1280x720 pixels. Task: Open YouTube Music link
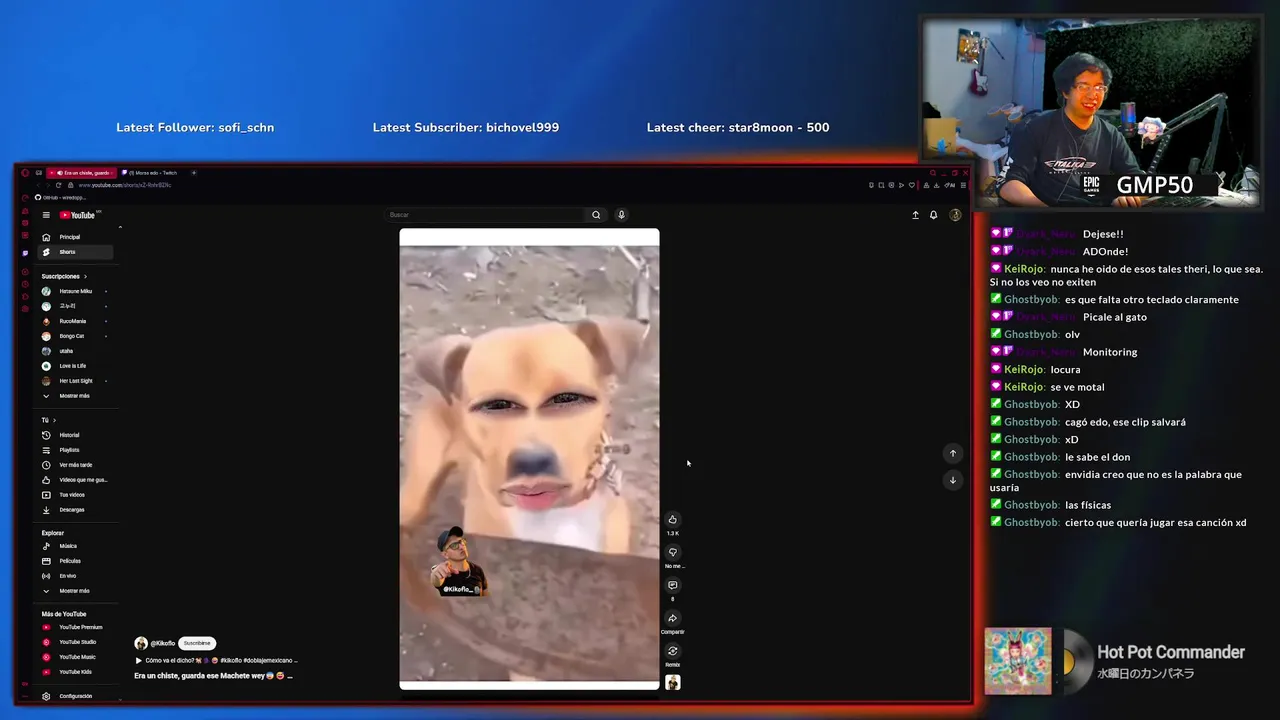point(78,657)
